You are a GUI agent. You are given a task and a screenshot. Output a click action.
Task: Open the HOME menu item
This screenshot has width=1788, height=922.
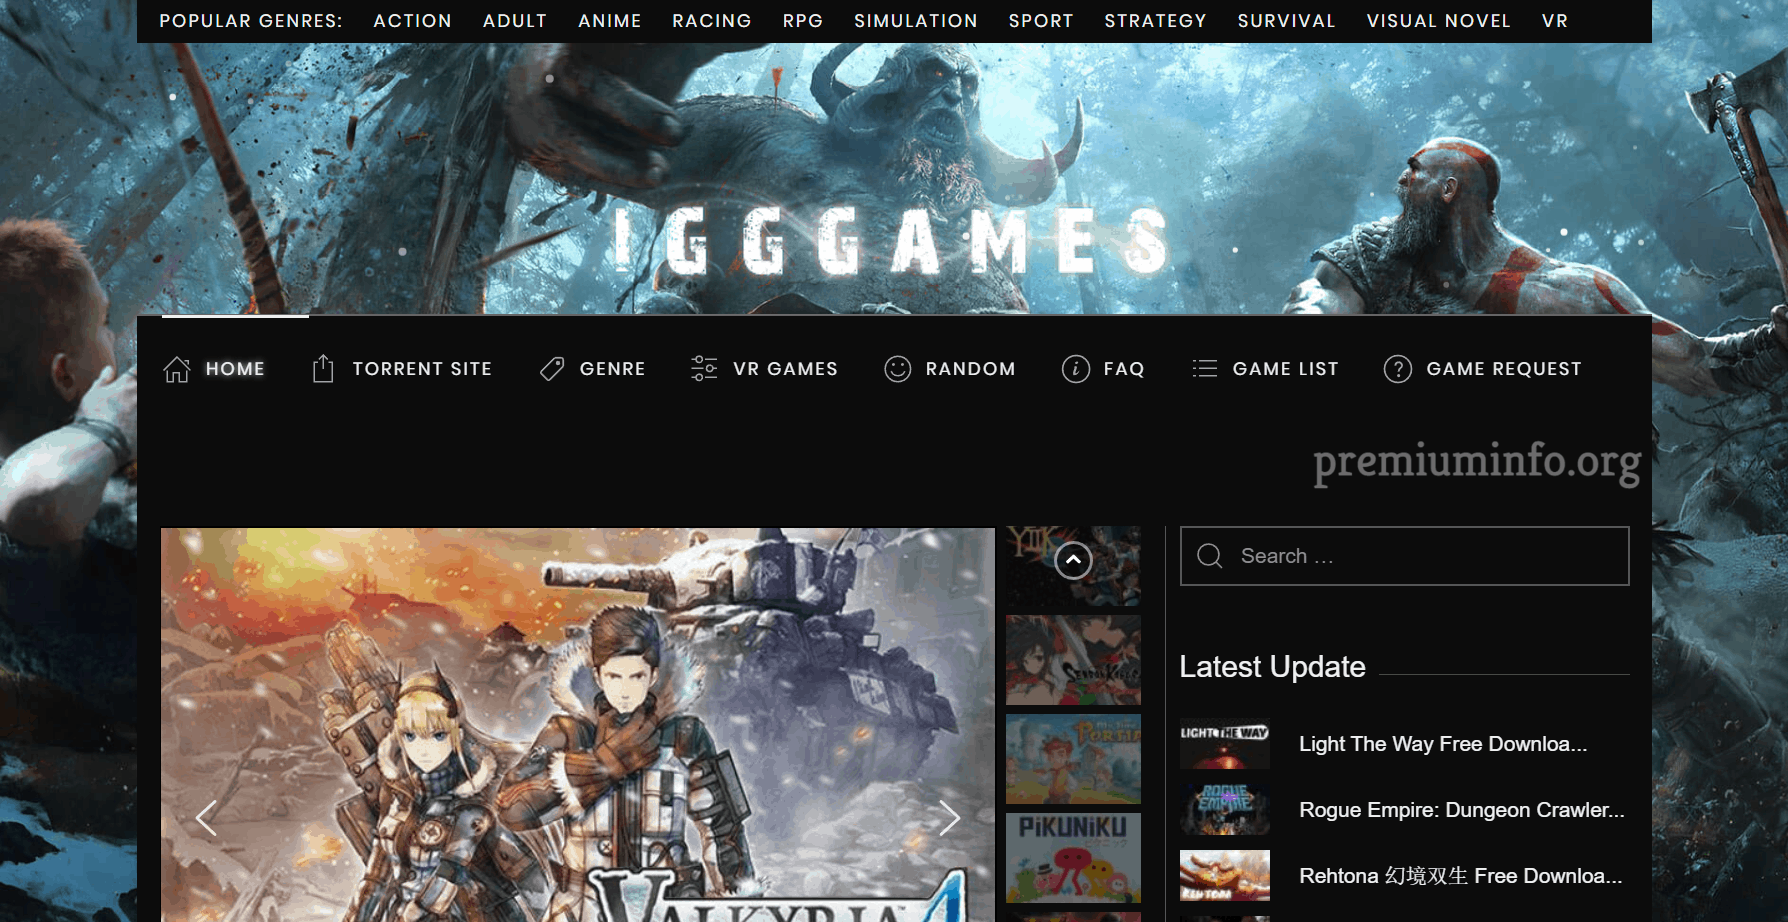235,369
